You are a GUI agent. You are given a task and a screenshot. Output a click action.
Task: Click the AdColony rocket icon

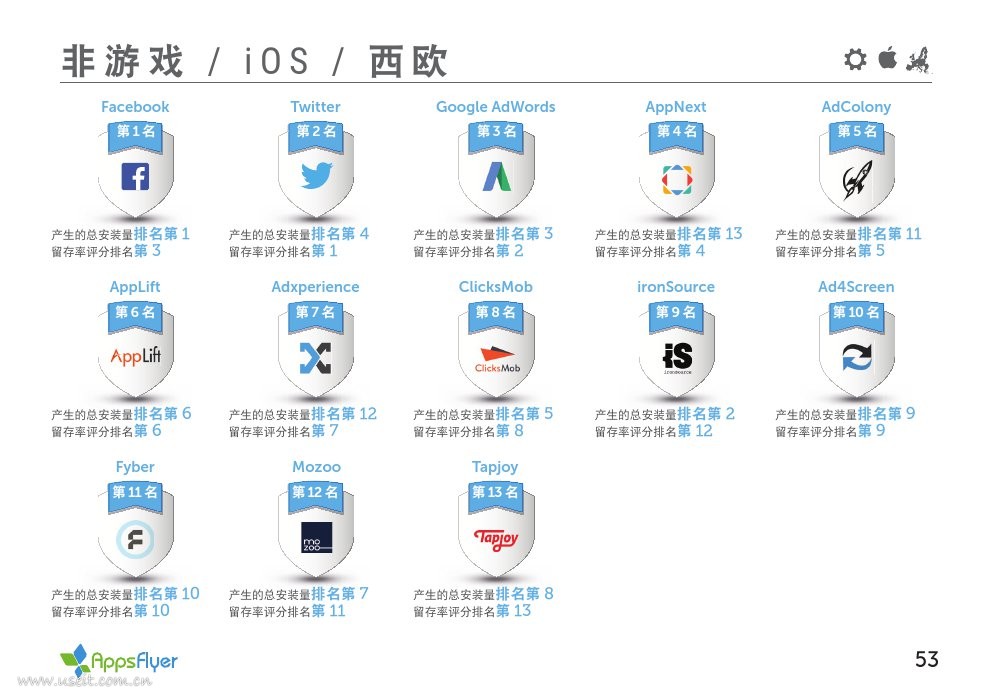point(857,179)
